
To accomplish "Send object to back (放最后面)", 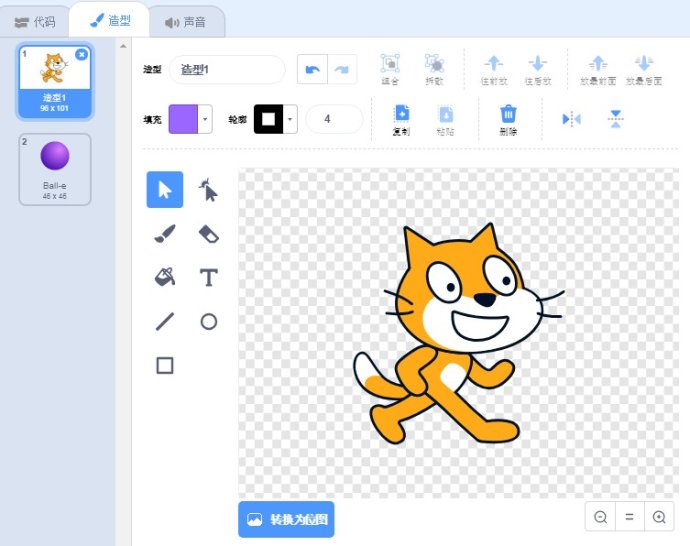I will [x=644, y=69].
